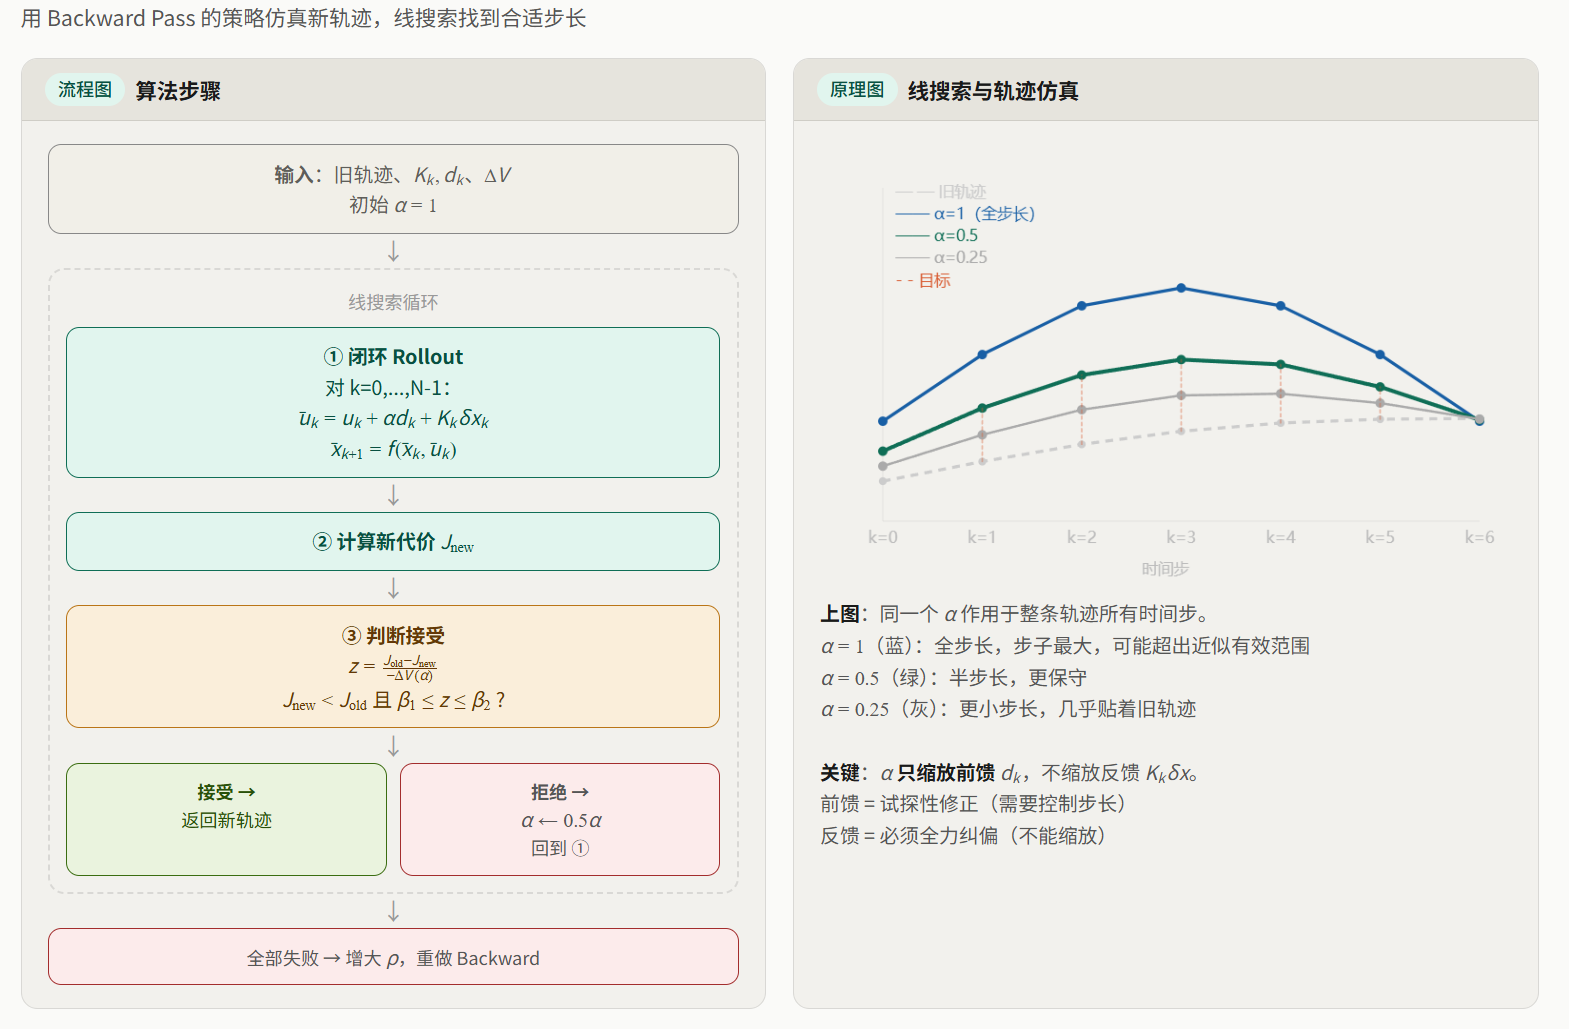Image resolution: width=1569 pixels, height=1029 pixels.
Task: Click the k=6 axis tick label
Action: coord(1479,538)
